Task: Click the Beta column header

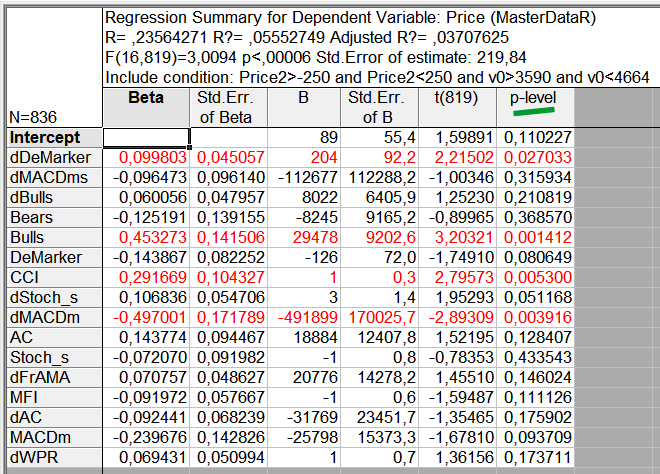Action: 146,107
